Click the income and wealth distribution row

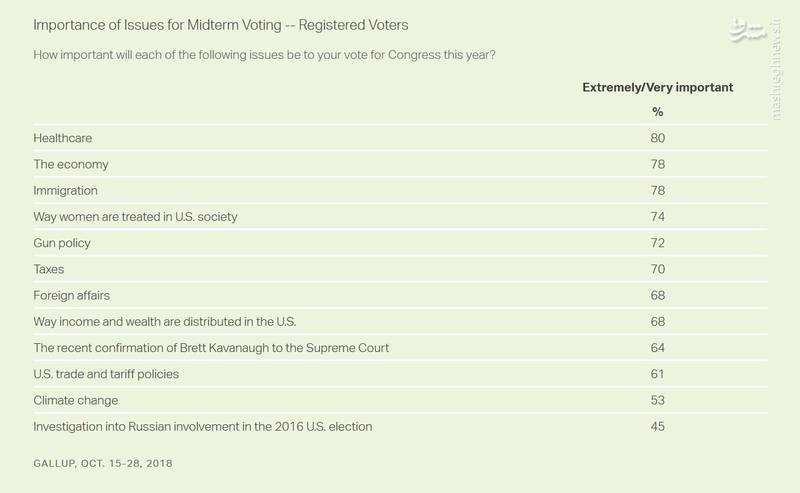(x=164, y=322)
